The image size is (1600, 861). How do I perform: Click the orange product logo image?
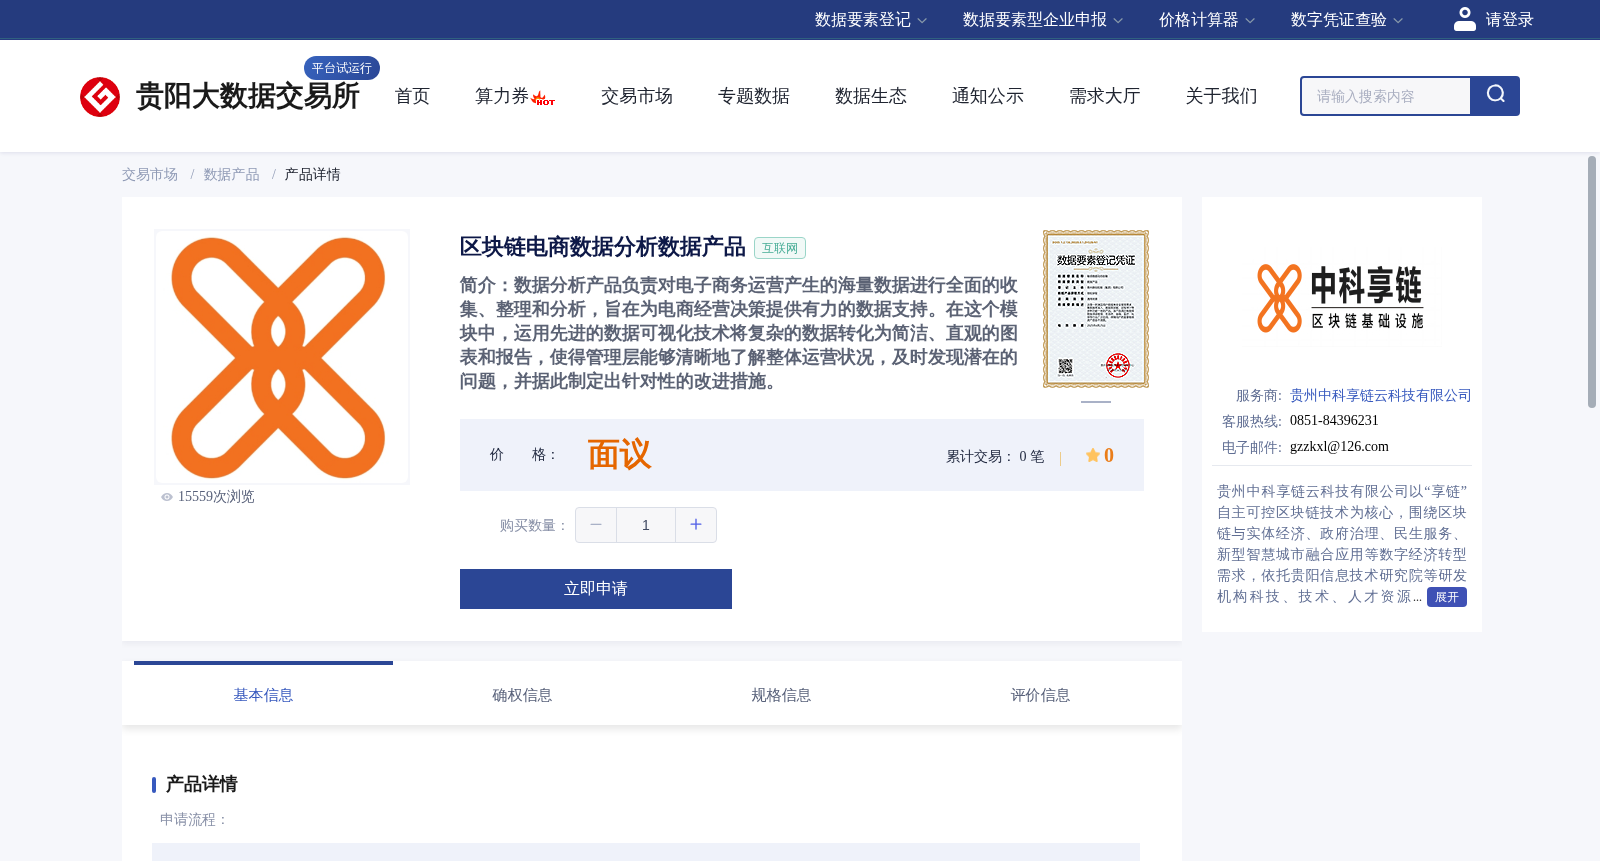tap(282, 357)
